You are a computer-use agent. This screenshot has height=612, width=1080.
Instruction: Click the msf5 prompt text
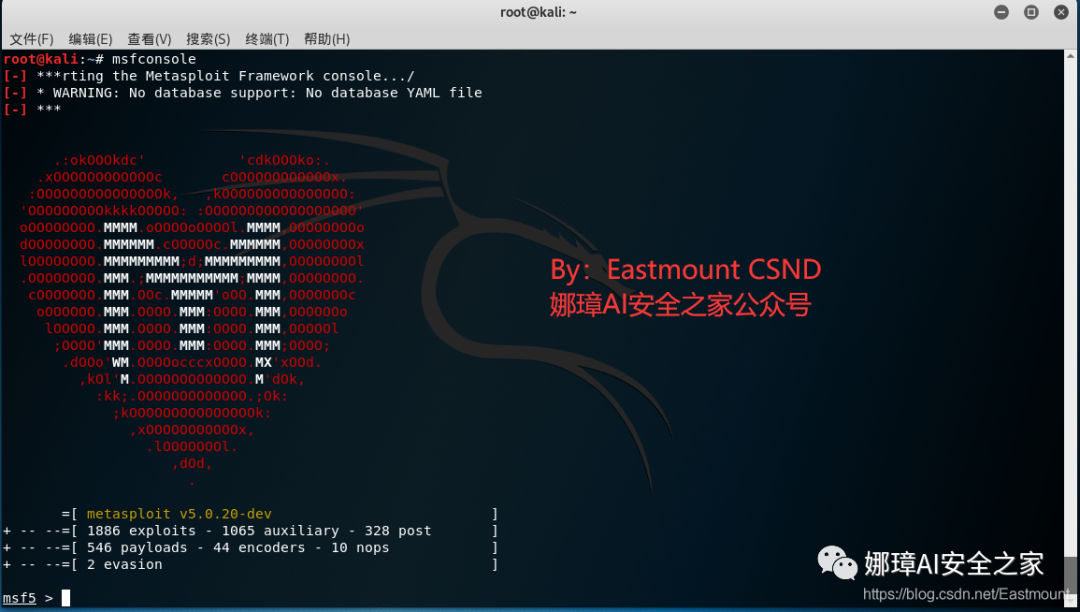[x=19, y=598]
